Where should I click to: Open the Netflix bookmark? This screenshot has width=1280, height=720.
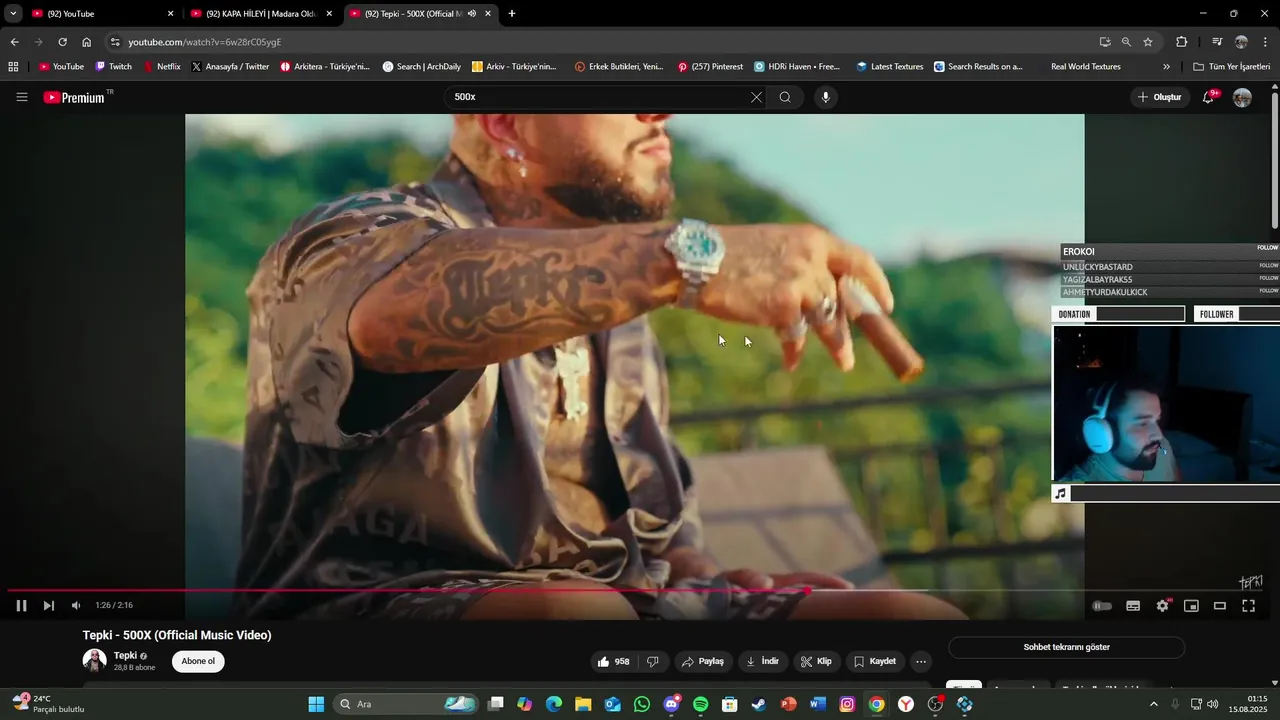coord(162,67)
